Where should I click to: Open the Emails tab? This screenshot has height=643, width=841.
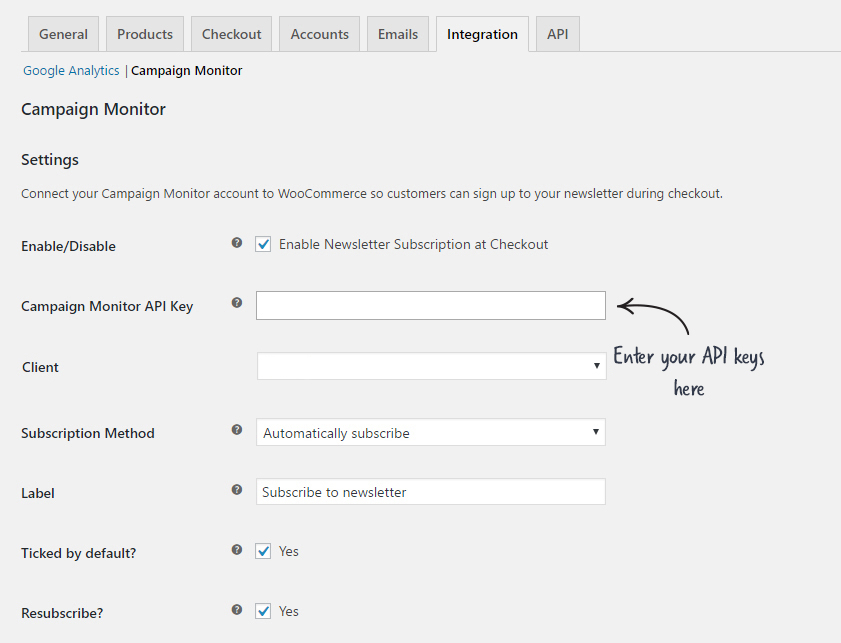pyautogui.click(x=398, y=34)
